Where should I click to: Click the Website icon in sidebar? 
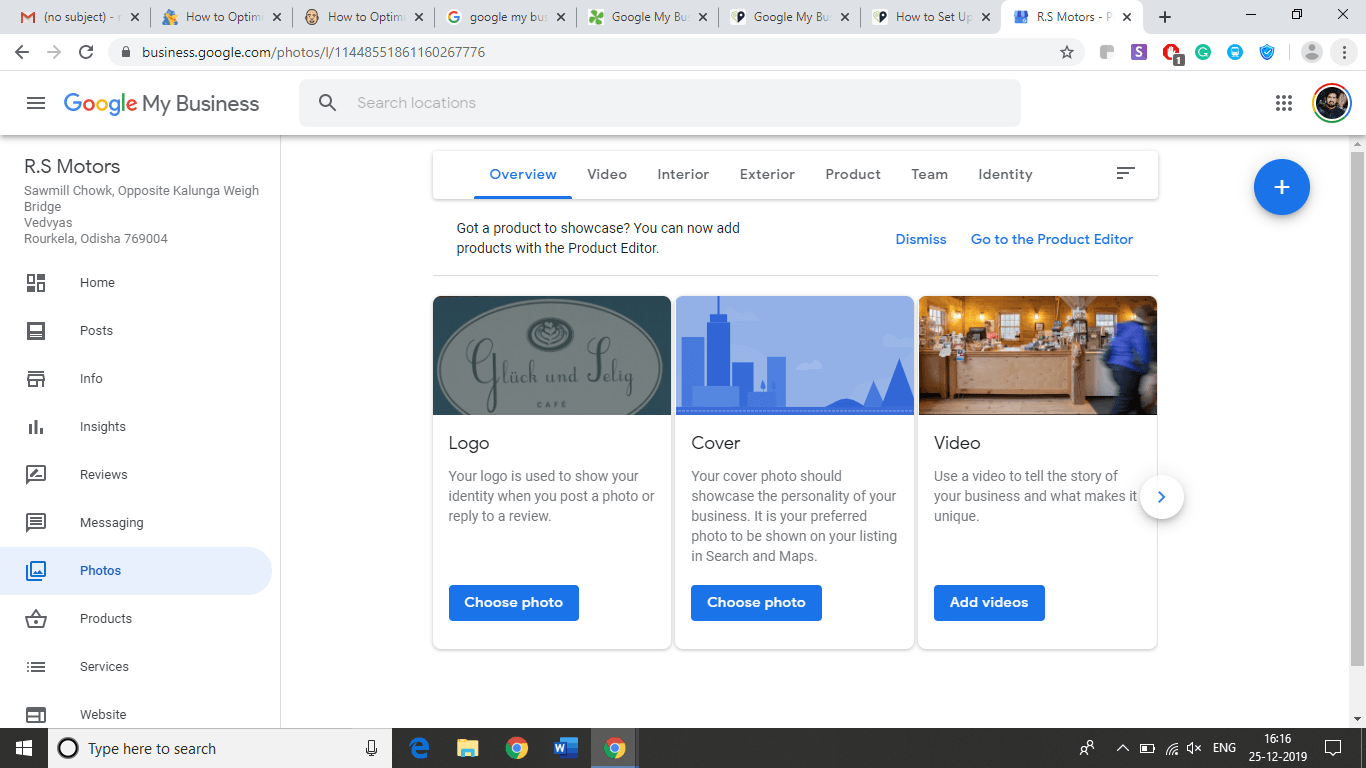[36, 715]
